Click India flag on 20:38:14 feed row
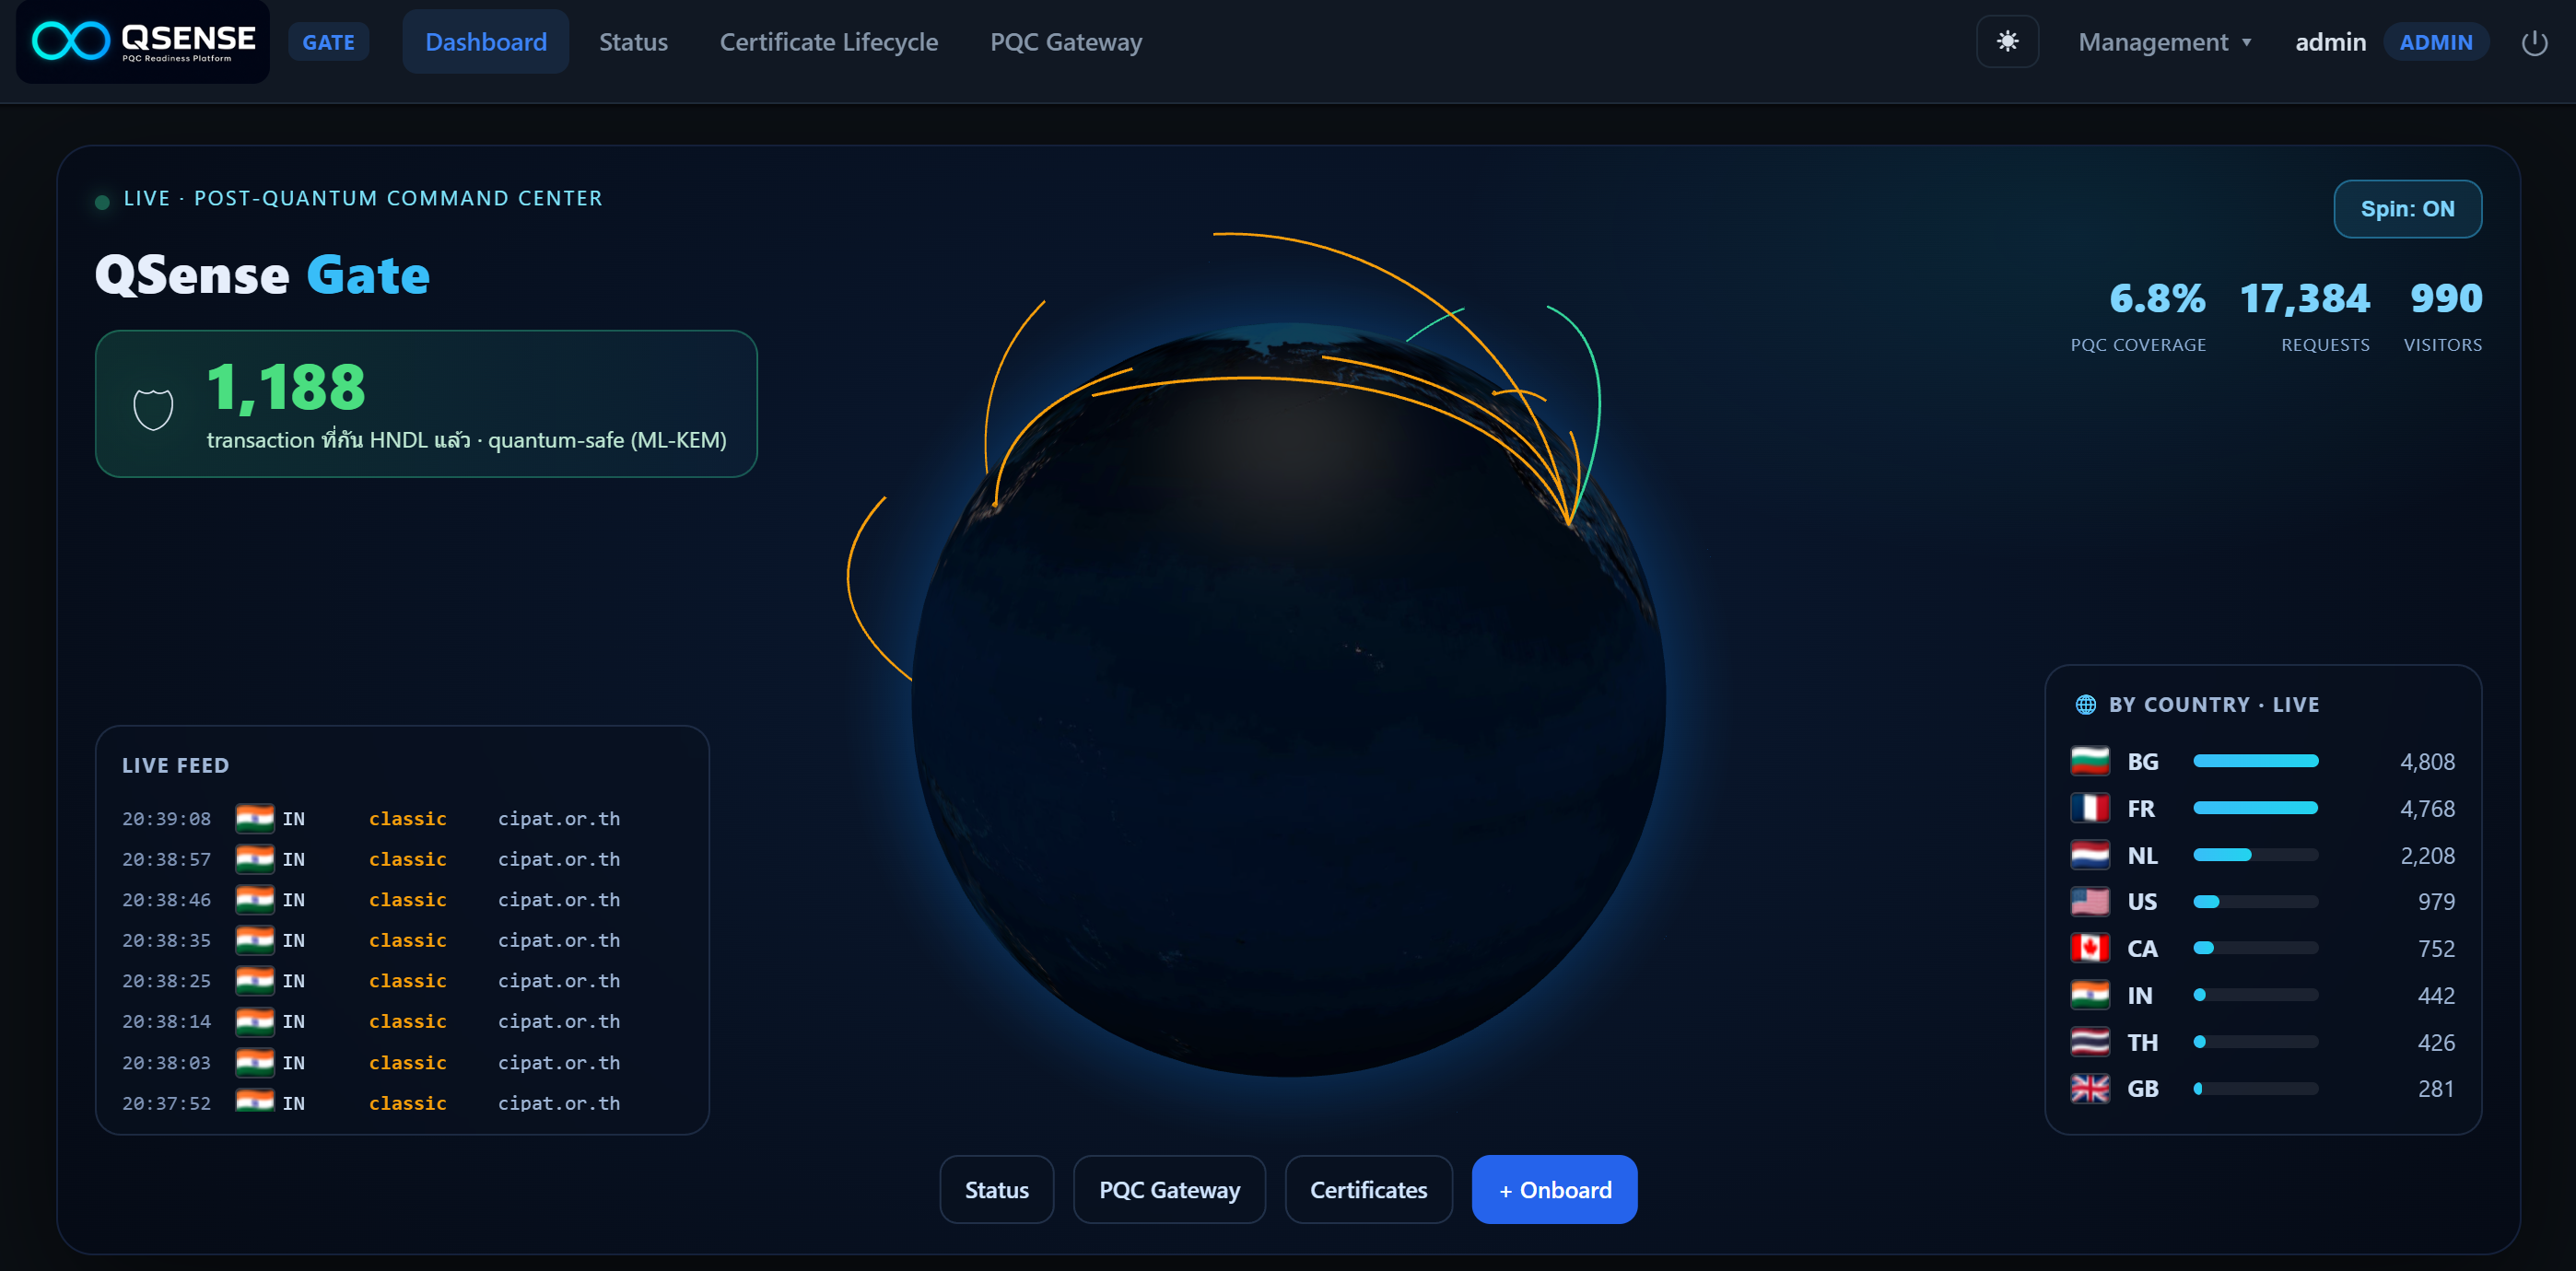Image resolution: width=2576 pixels, height=1271 pixels. 254,1021
